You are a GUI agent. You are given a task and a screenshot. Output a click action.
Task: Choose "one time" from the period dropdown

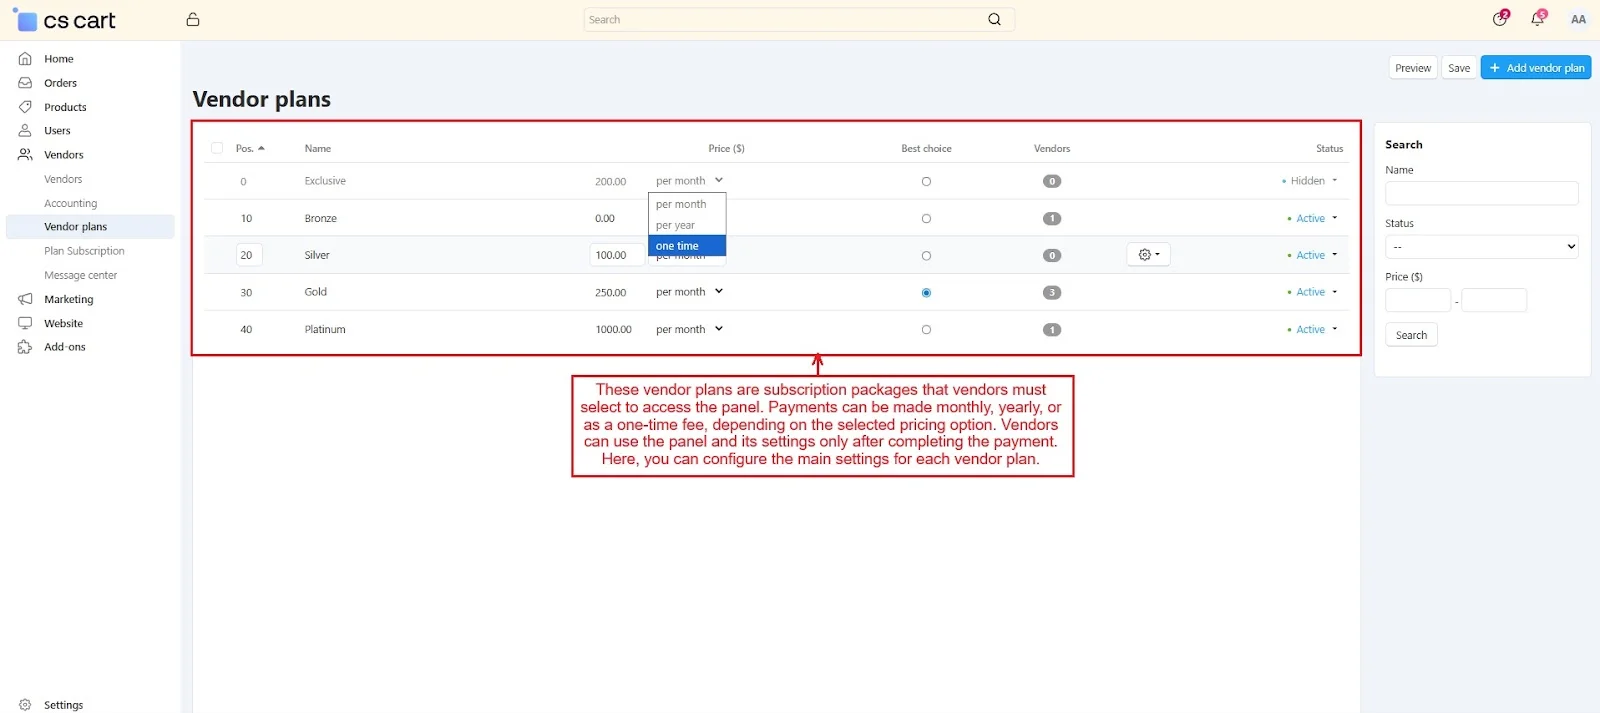coord(686,246)
